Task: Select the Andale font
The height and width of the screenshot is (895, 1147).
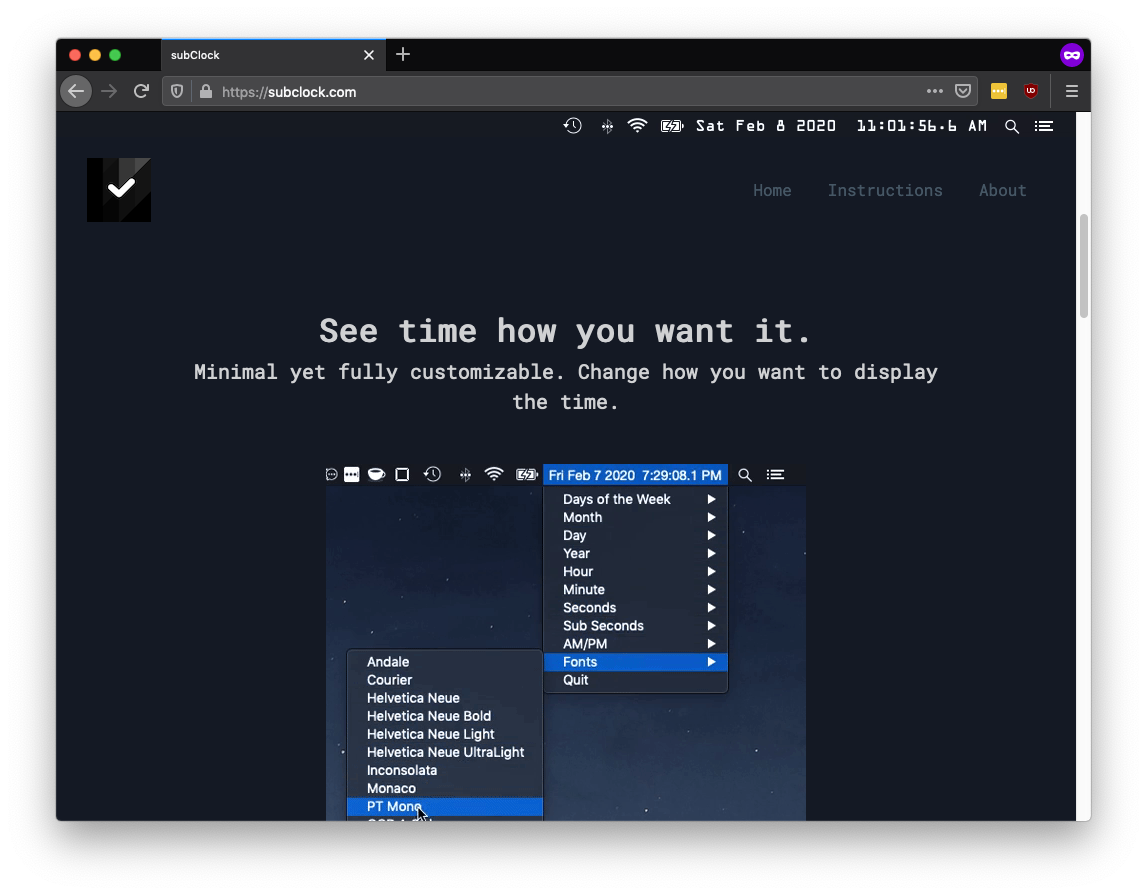Action: point(445,662)
